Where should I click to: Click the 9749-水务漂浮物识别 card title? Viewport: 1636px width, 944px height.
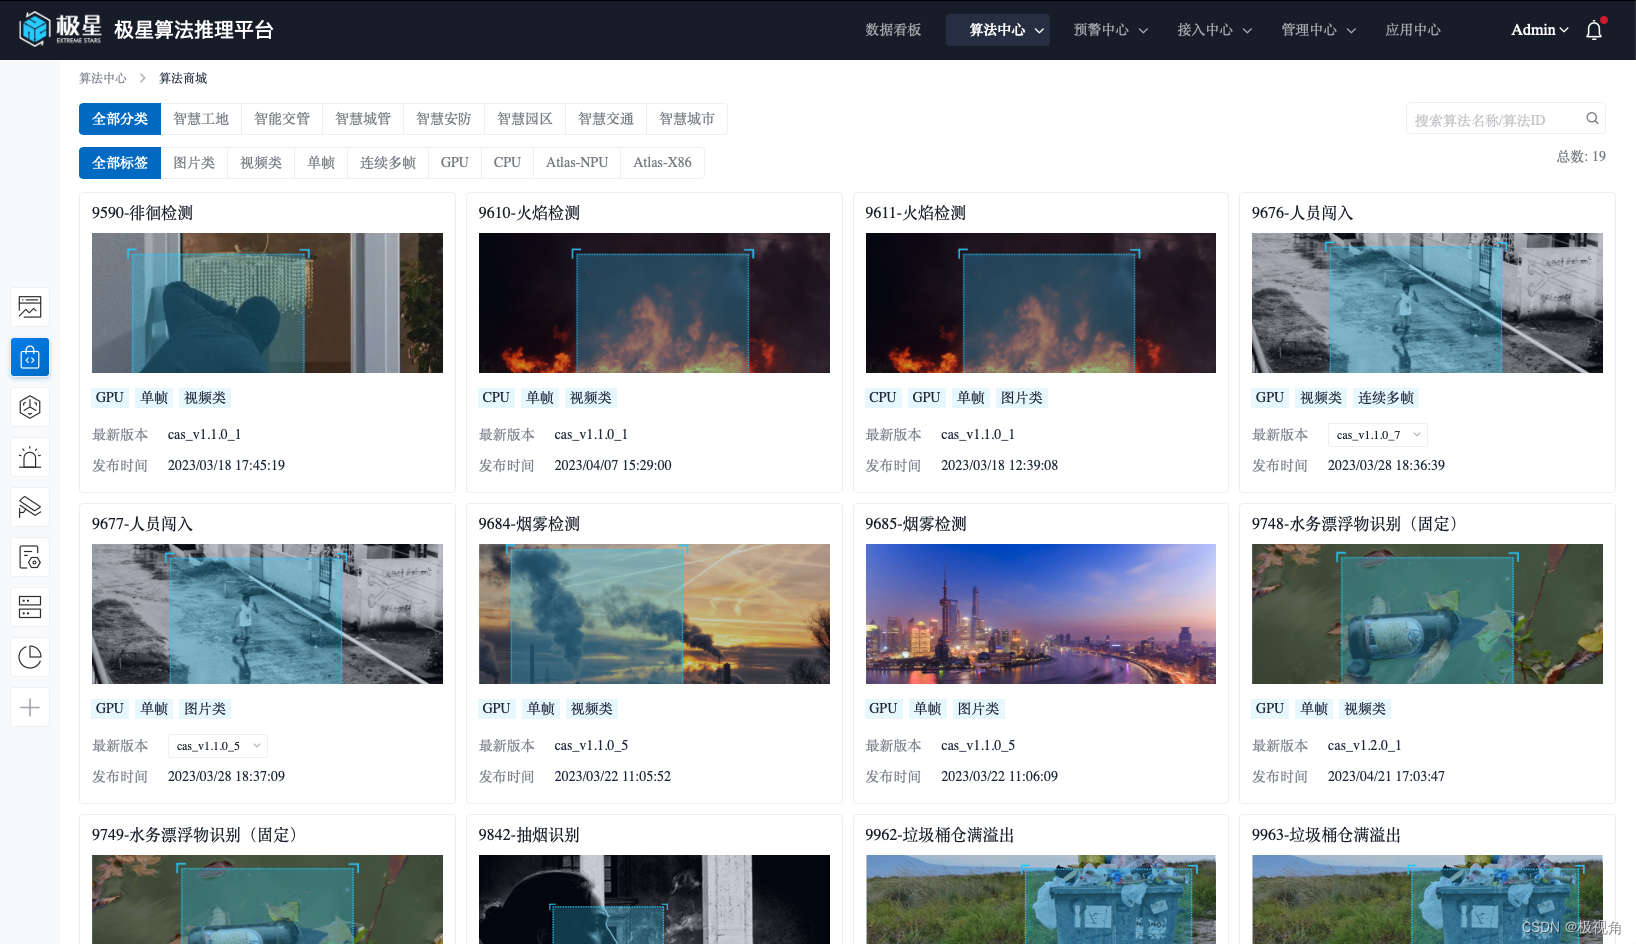coord(198,835)
